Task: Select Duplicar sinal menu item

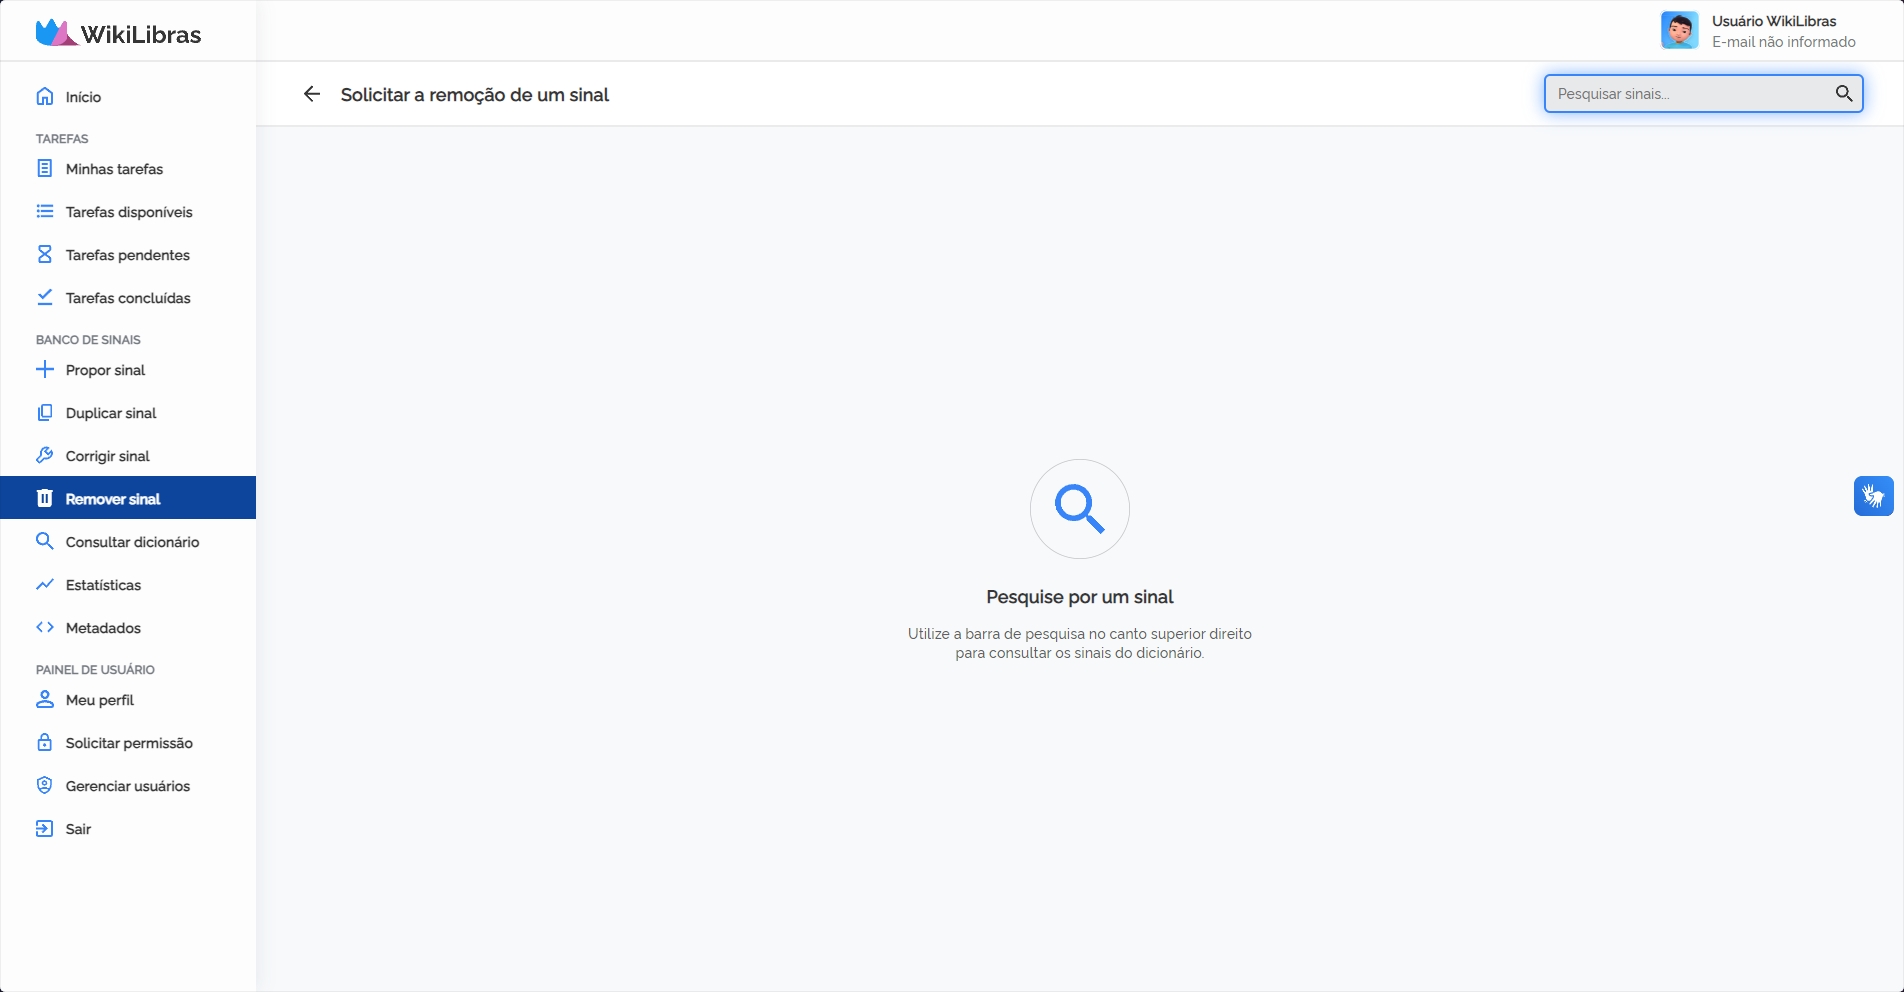Action: point(111,413)
